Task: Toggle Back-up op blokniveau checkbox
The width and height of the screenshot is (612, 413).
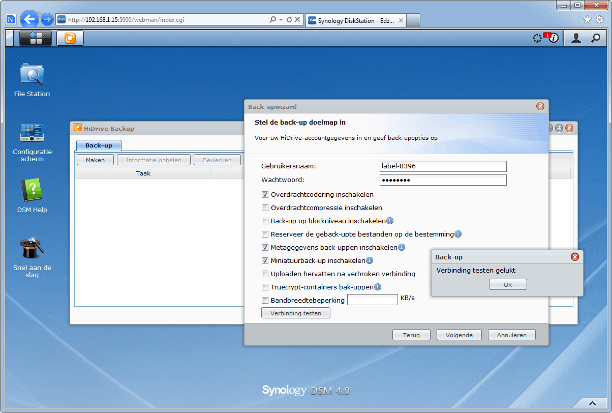Action: (265, 221)
